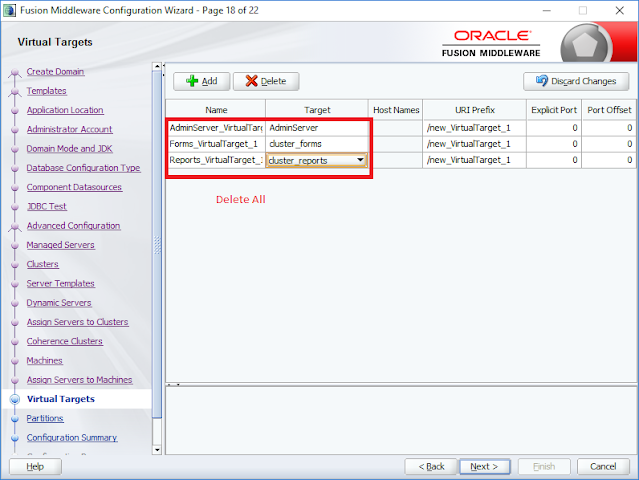The image size is (639, 480).
Task: Open Managed Servers step
Action: [x=61, y=245]
